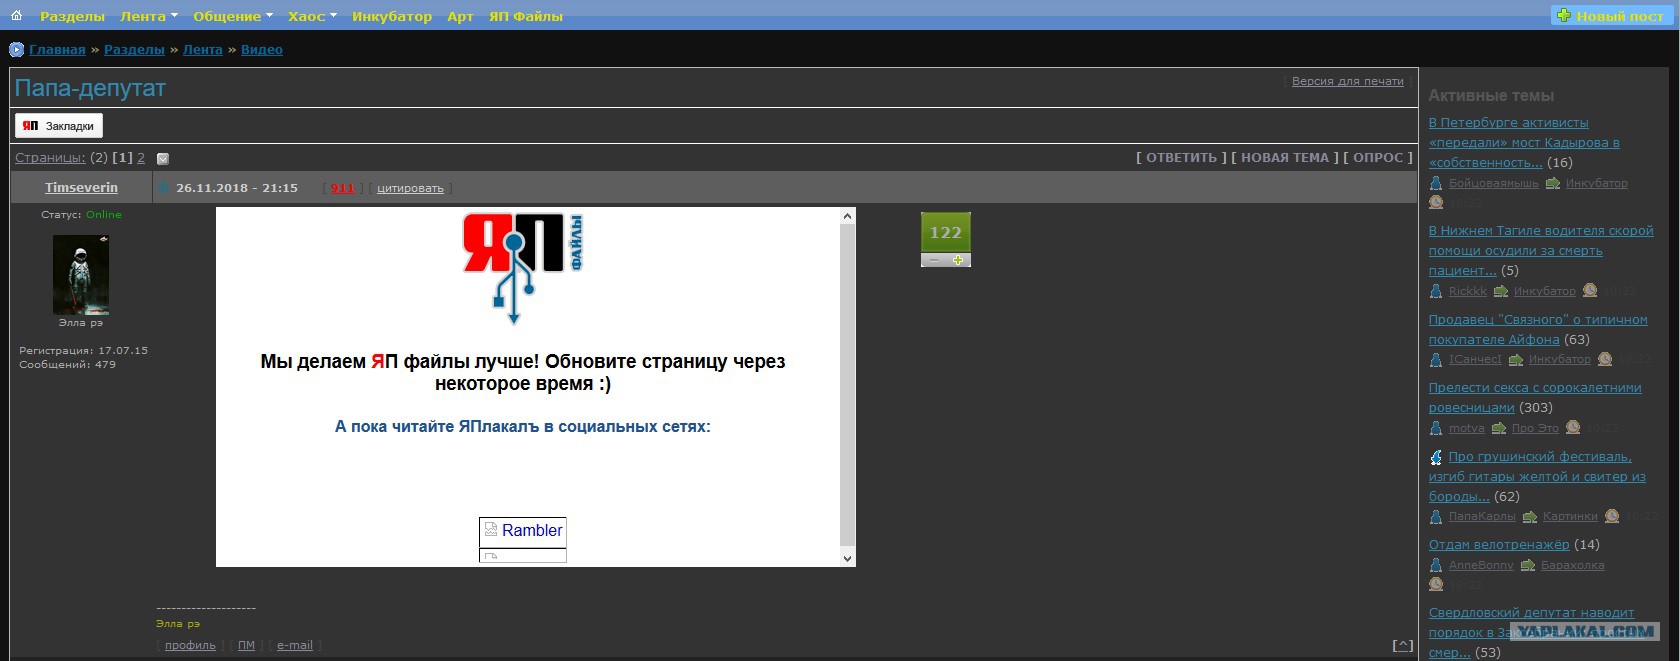Click the embed vertical scrollbar track
Image resolution: width=1680 pixels, height=661 pixels.
[x=848, y=387]
